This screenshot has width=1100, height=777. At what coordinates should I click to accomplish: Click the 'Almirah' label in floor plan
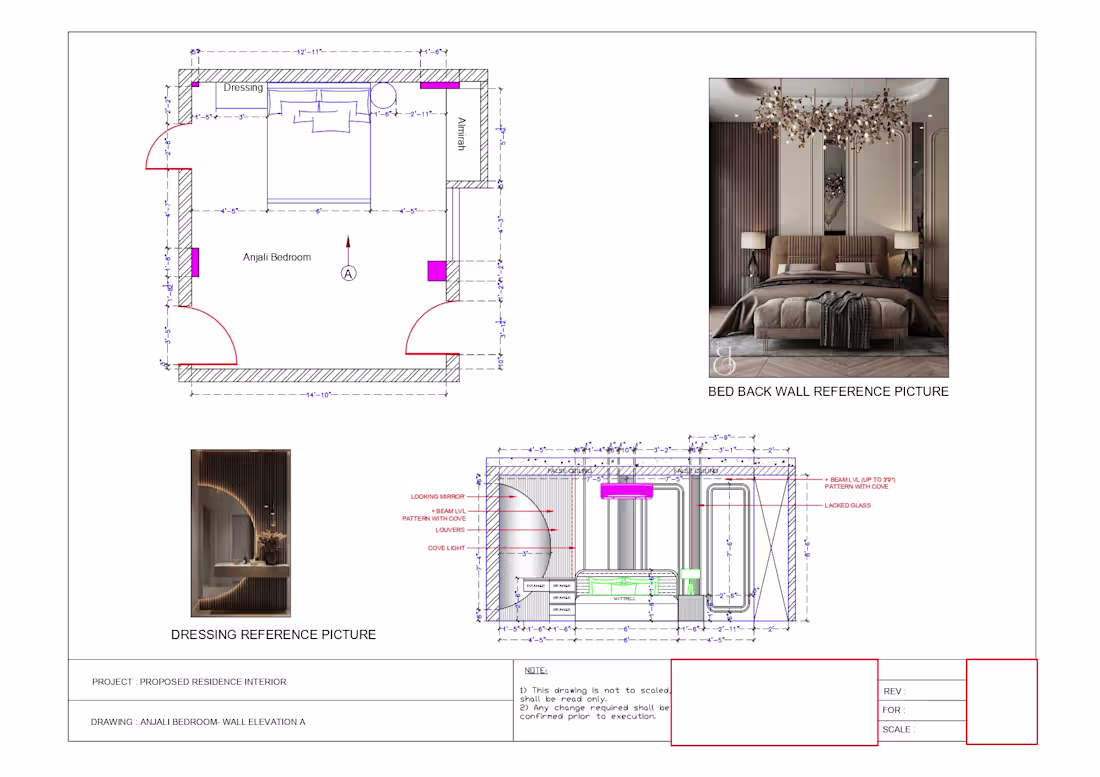[461, 133]
